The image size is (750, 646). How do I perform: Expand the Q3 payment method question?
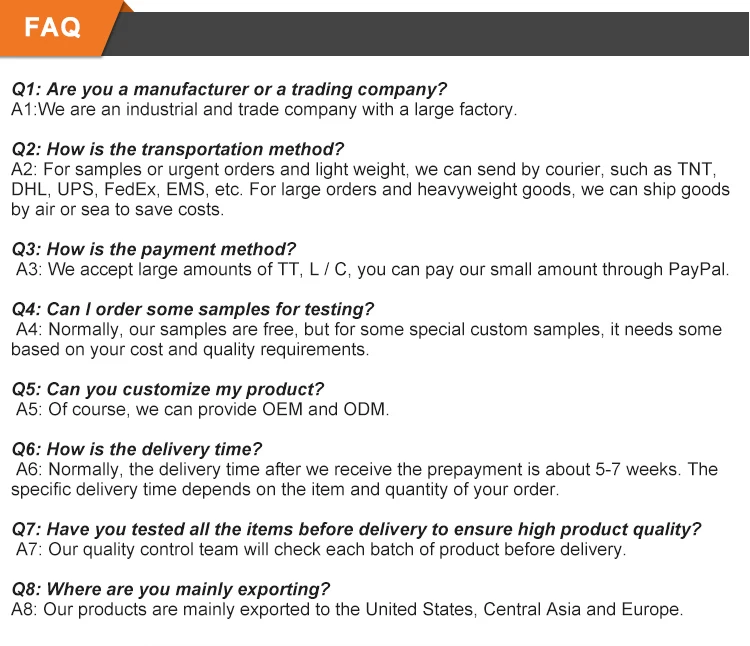[154, 250]
